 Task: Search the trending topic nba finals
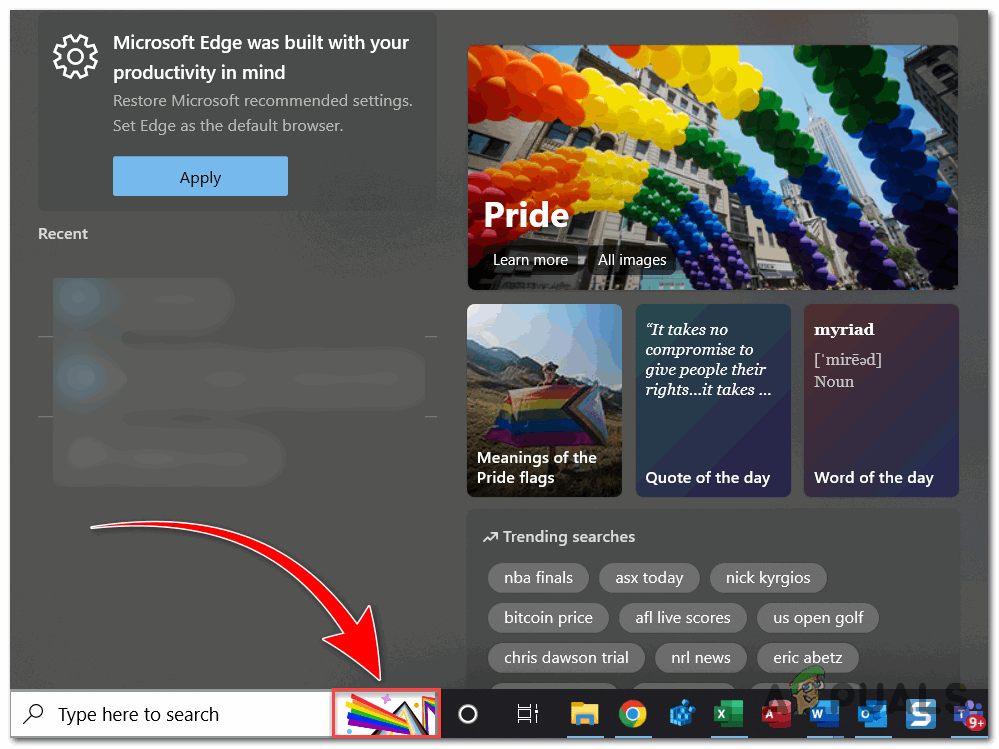coord(538,578)
